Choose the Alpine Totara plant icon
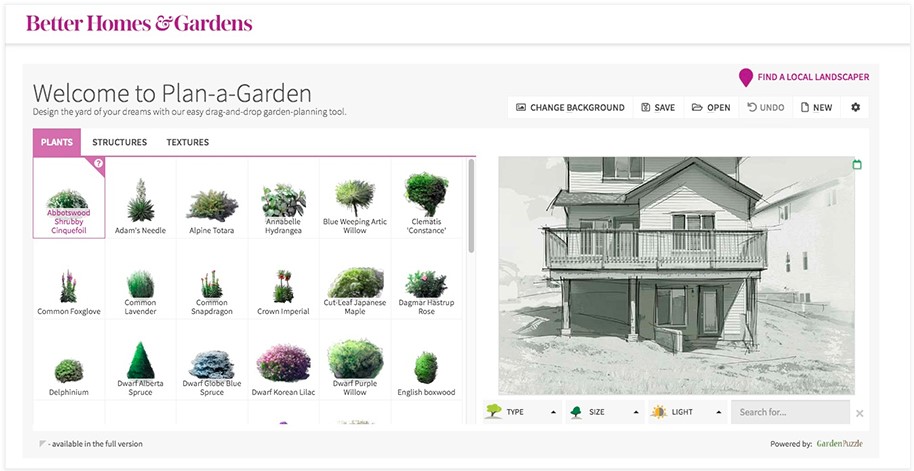914x471 pixels. [212, 205]
